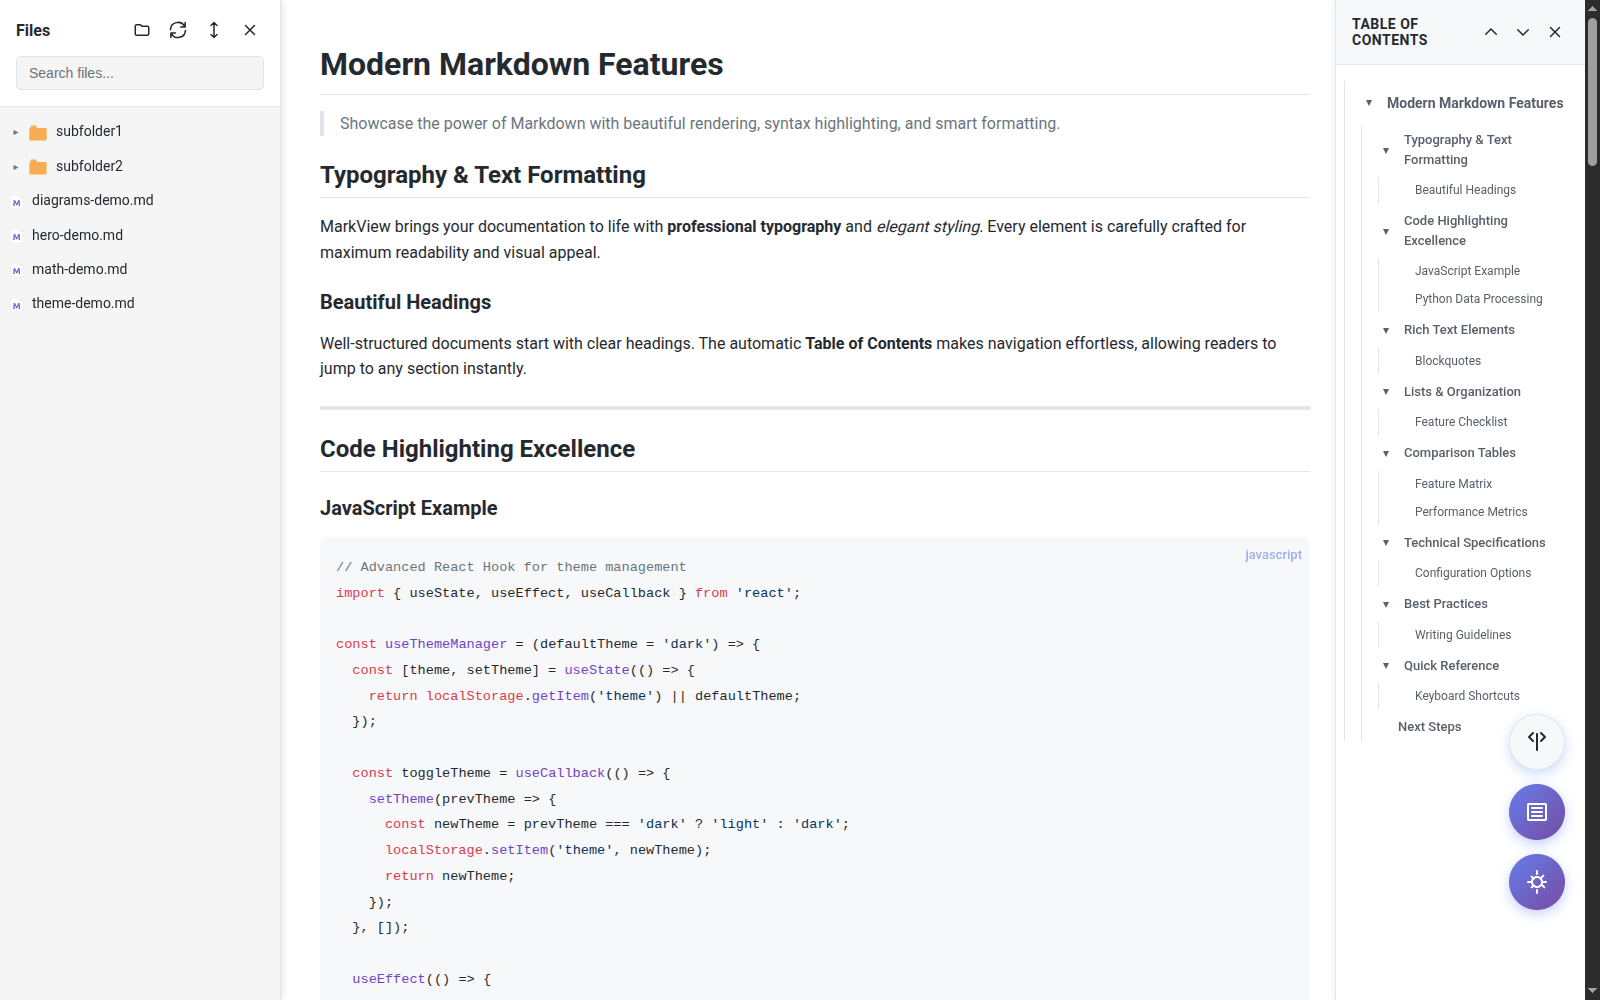
Task: Close the Files panel
Action: click(250, 30)
